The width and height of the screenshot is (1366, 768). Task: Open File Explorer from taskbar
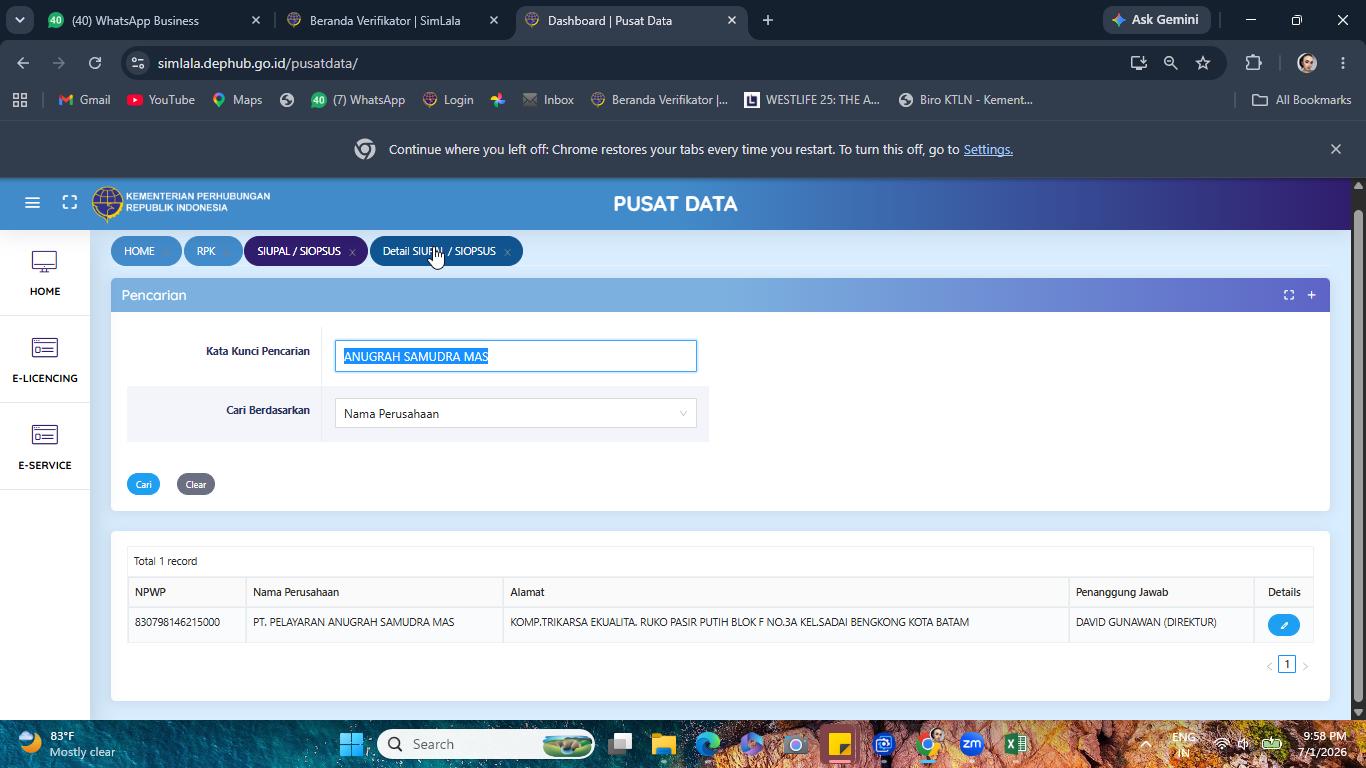[x=664, y=744]
